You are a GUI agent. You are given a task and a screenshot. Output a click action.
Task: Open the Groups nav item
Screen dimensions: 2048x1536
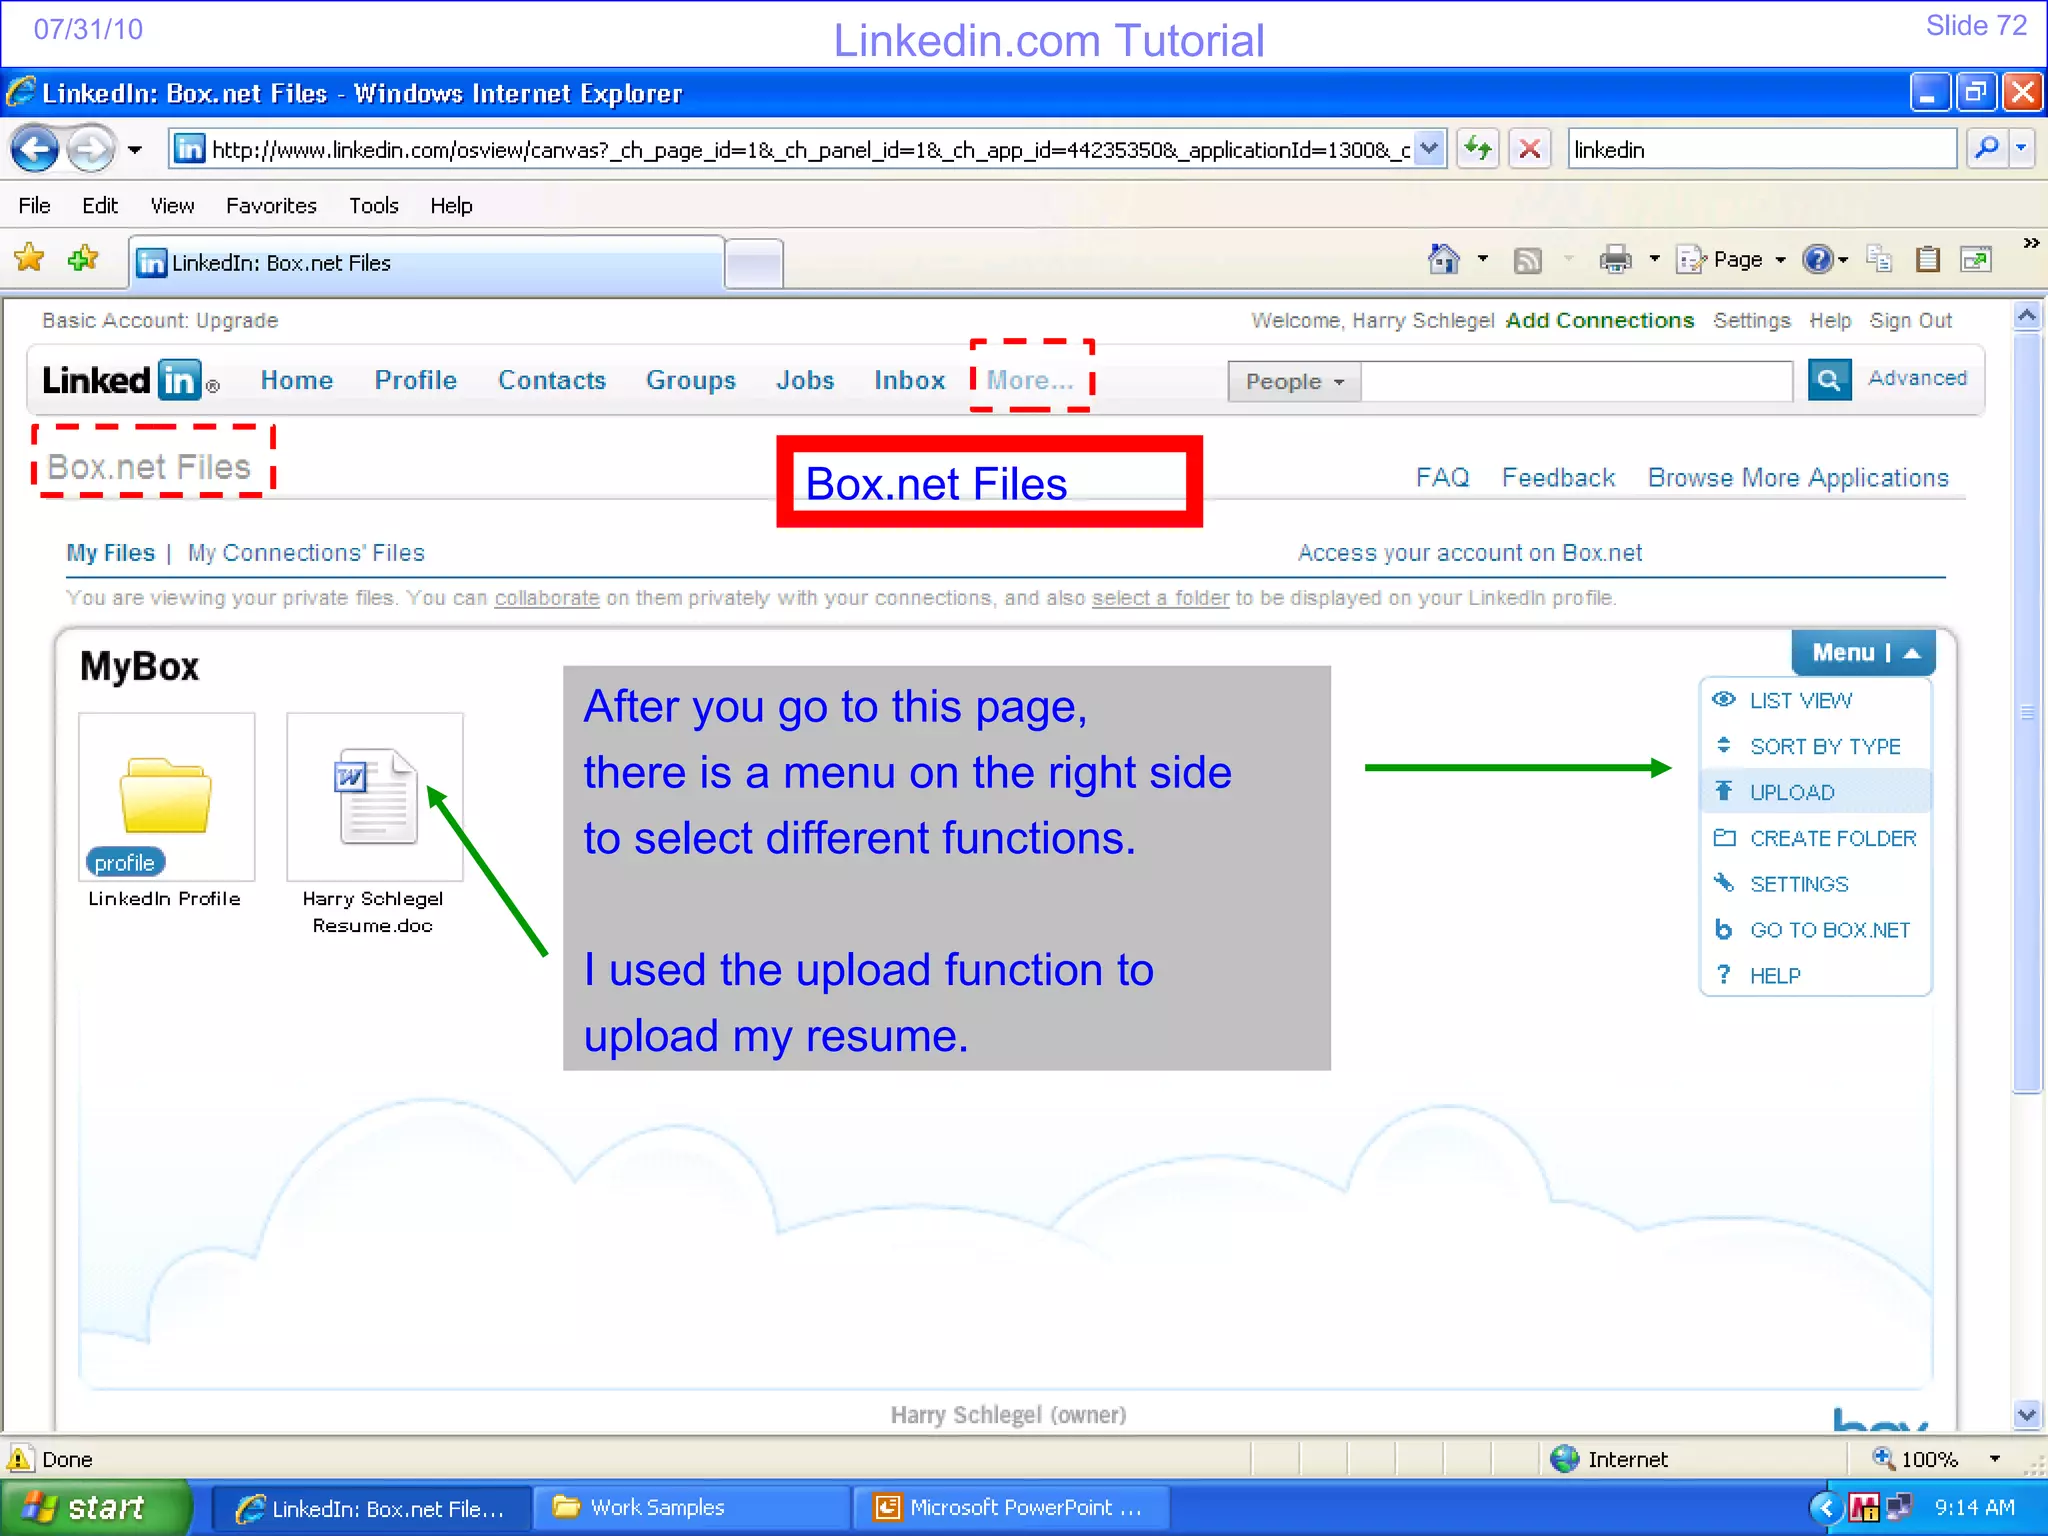pyautogui.click(x=691, y=381)
